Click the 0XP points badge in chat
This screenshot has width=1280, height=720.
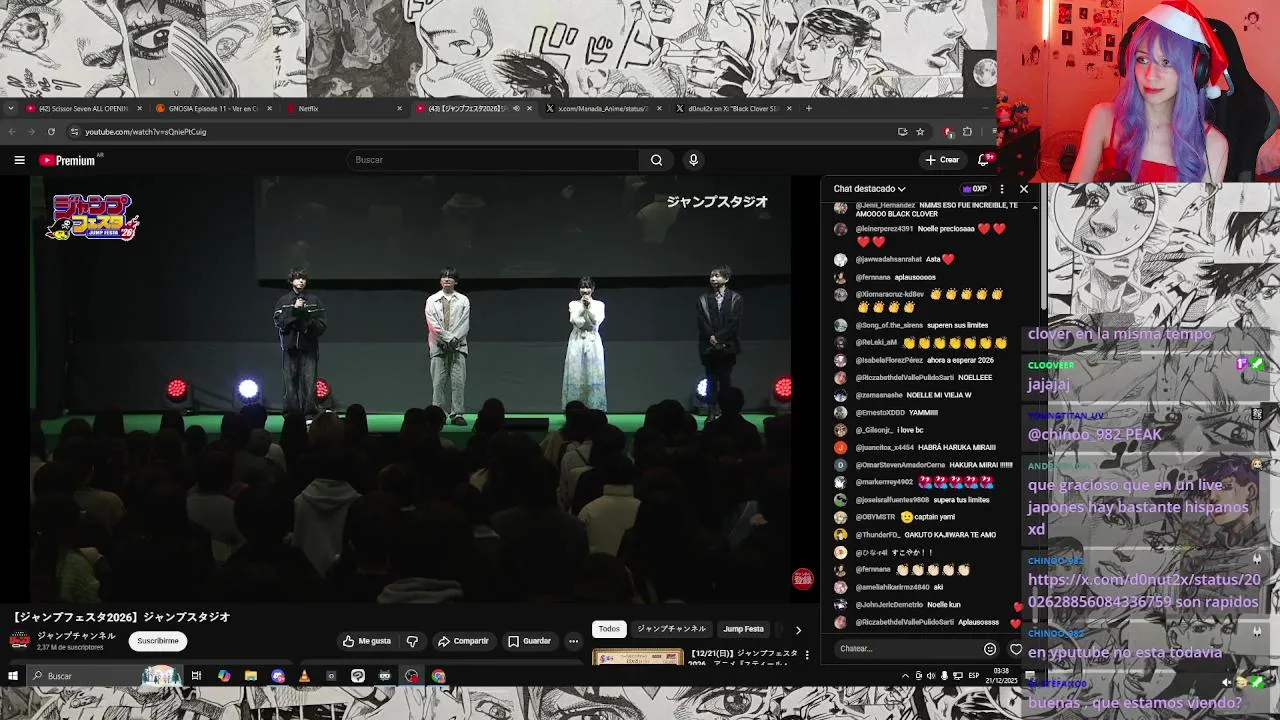click(974, 189)
